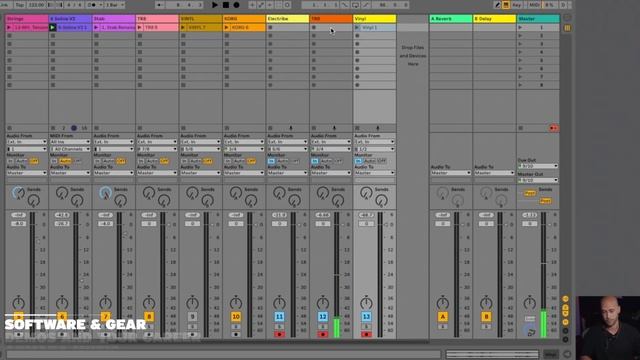
Task: Open Electribe input channel dropdown
Action: click(287, 149)
